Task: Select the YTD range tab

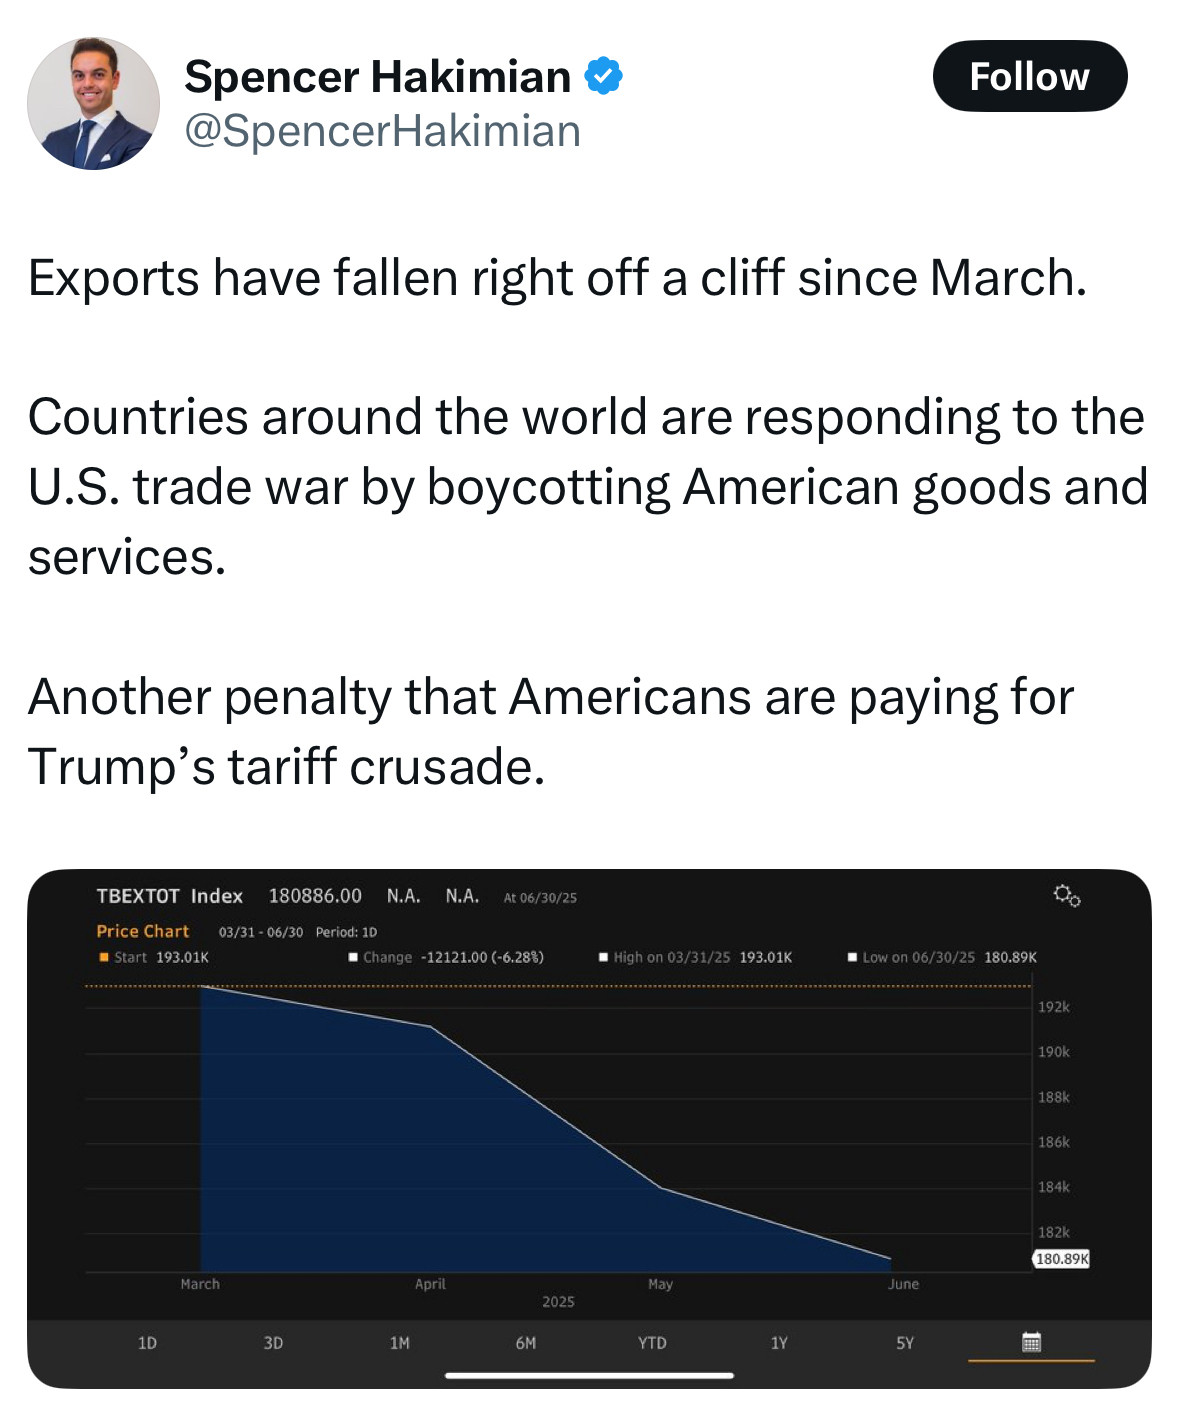Action: click(x=652, y=1343)
